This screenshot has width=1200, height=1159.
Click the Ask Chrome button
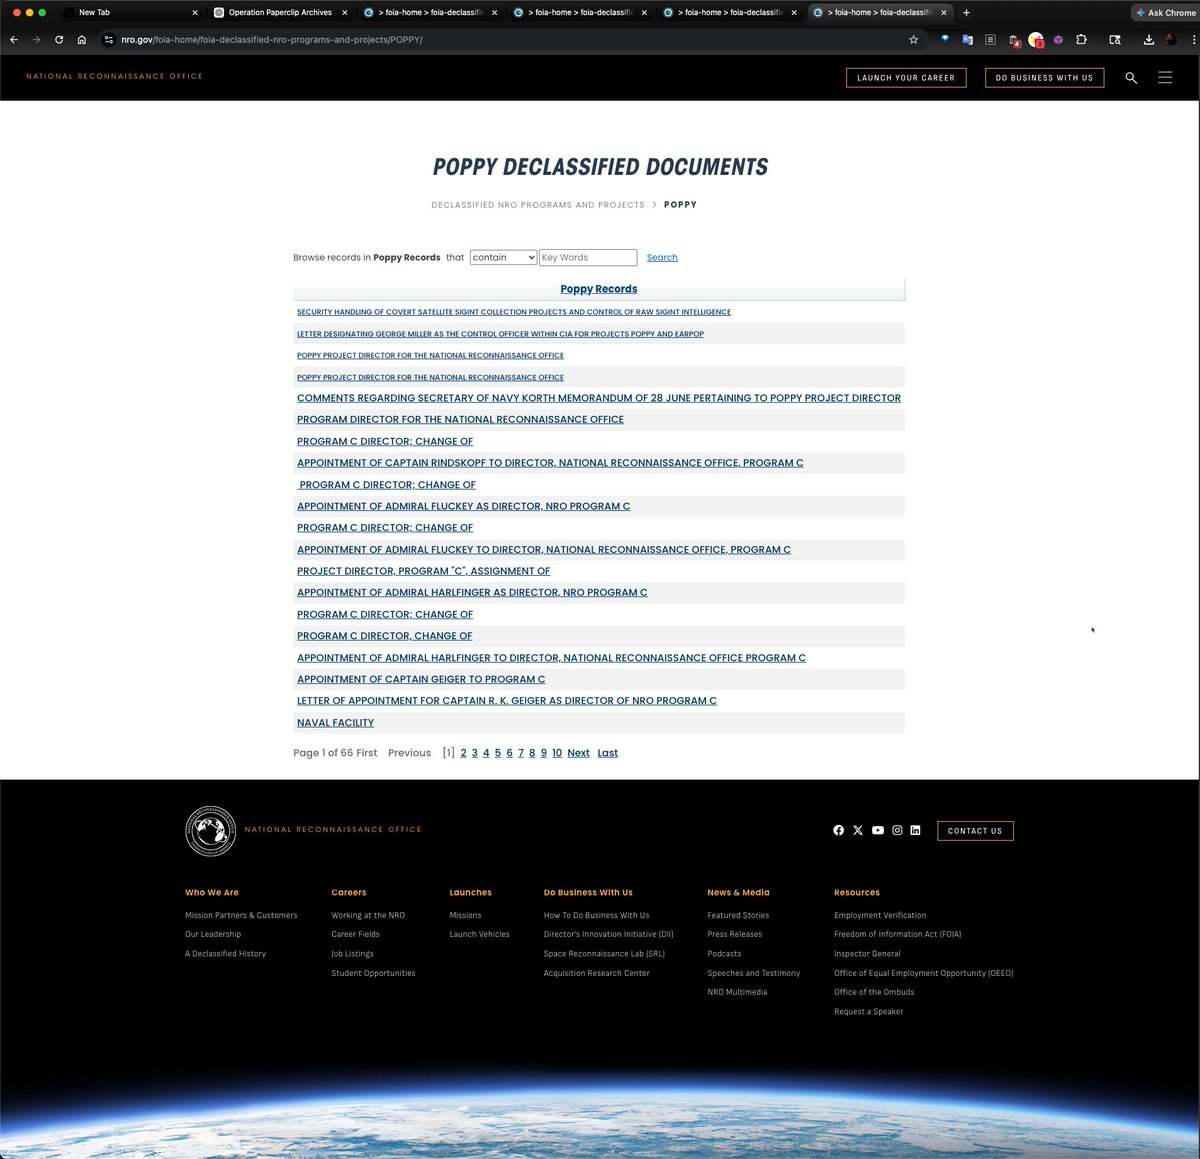coord(1166,13)
